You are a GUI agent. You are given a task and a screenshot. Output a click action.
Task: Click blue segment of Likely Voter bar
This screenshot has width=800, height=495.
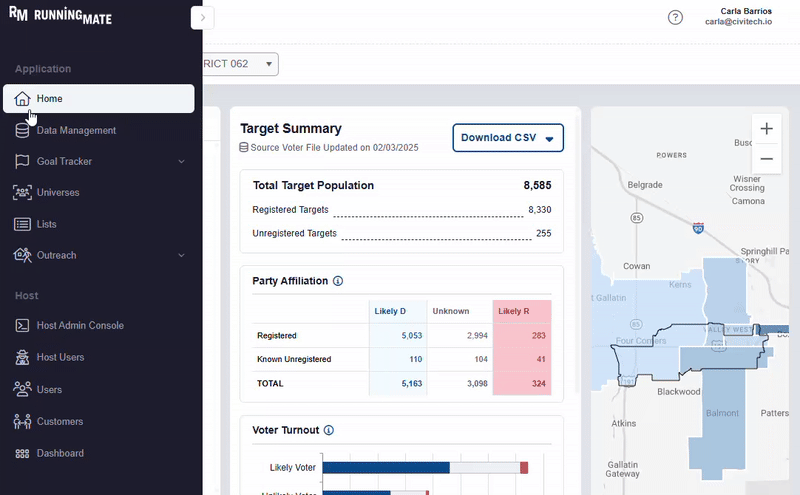[386, 467]
